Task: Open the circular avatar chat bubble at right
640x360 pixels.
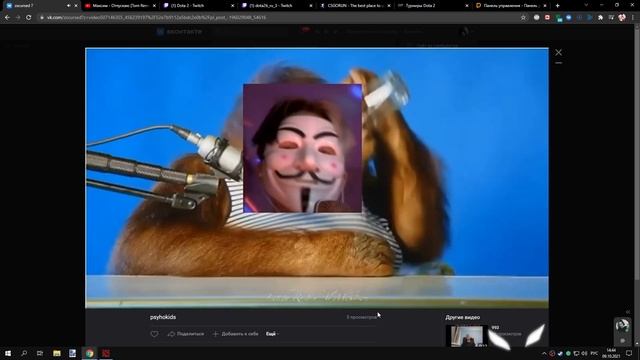Action: tap(622, 325)
